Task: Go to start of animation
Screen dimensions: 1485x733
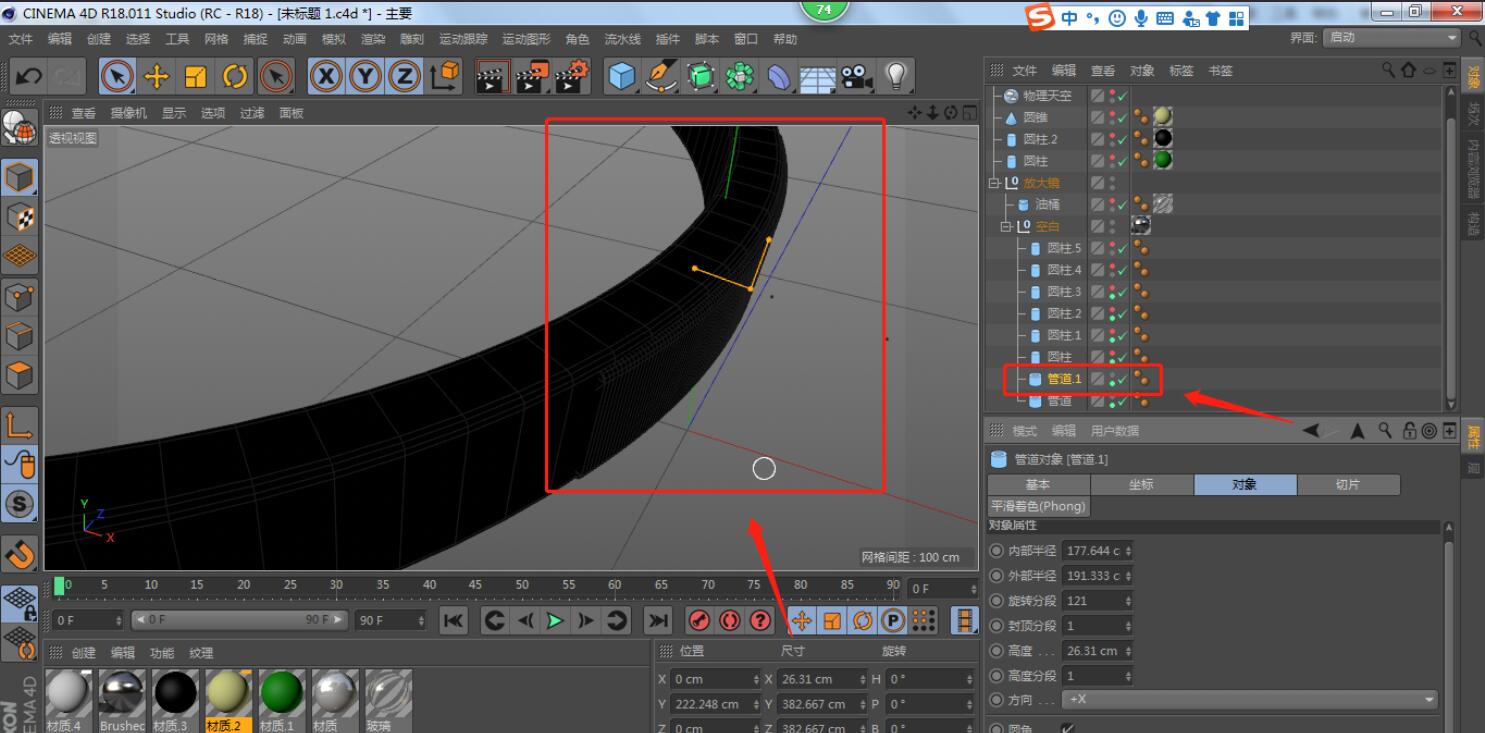Action: click(x=454, y=621)
